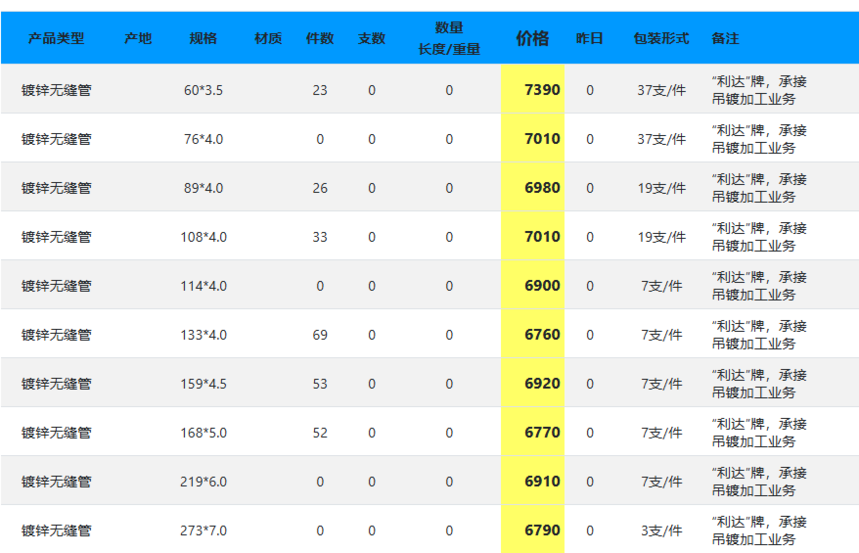Click the 备注 column header
The image size is (859, 553).
[725, 38]
